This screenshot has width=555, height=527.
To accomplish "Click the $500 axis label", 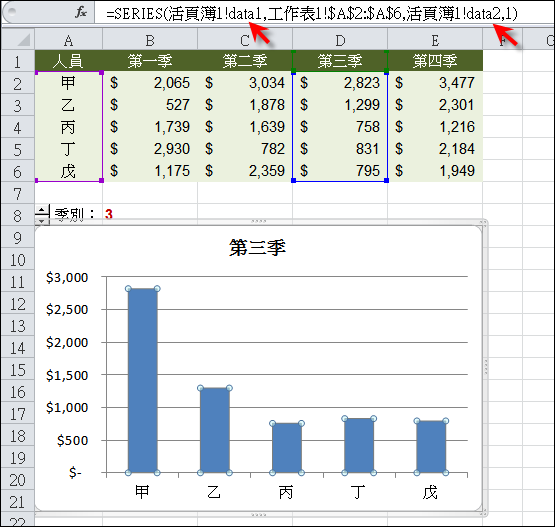I will click(x=73, y=440).
